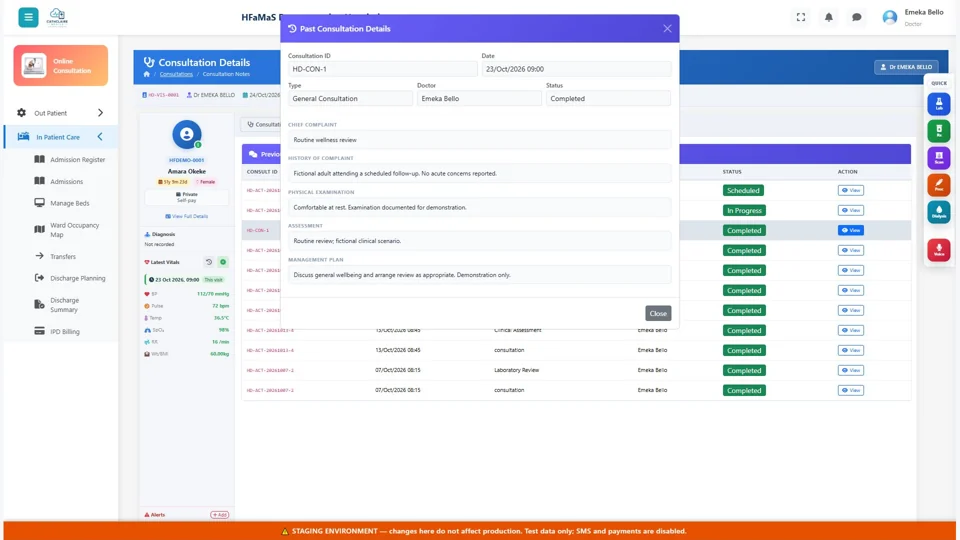
Task: View the In Progress consultation row
Action: tap(850, 210)
